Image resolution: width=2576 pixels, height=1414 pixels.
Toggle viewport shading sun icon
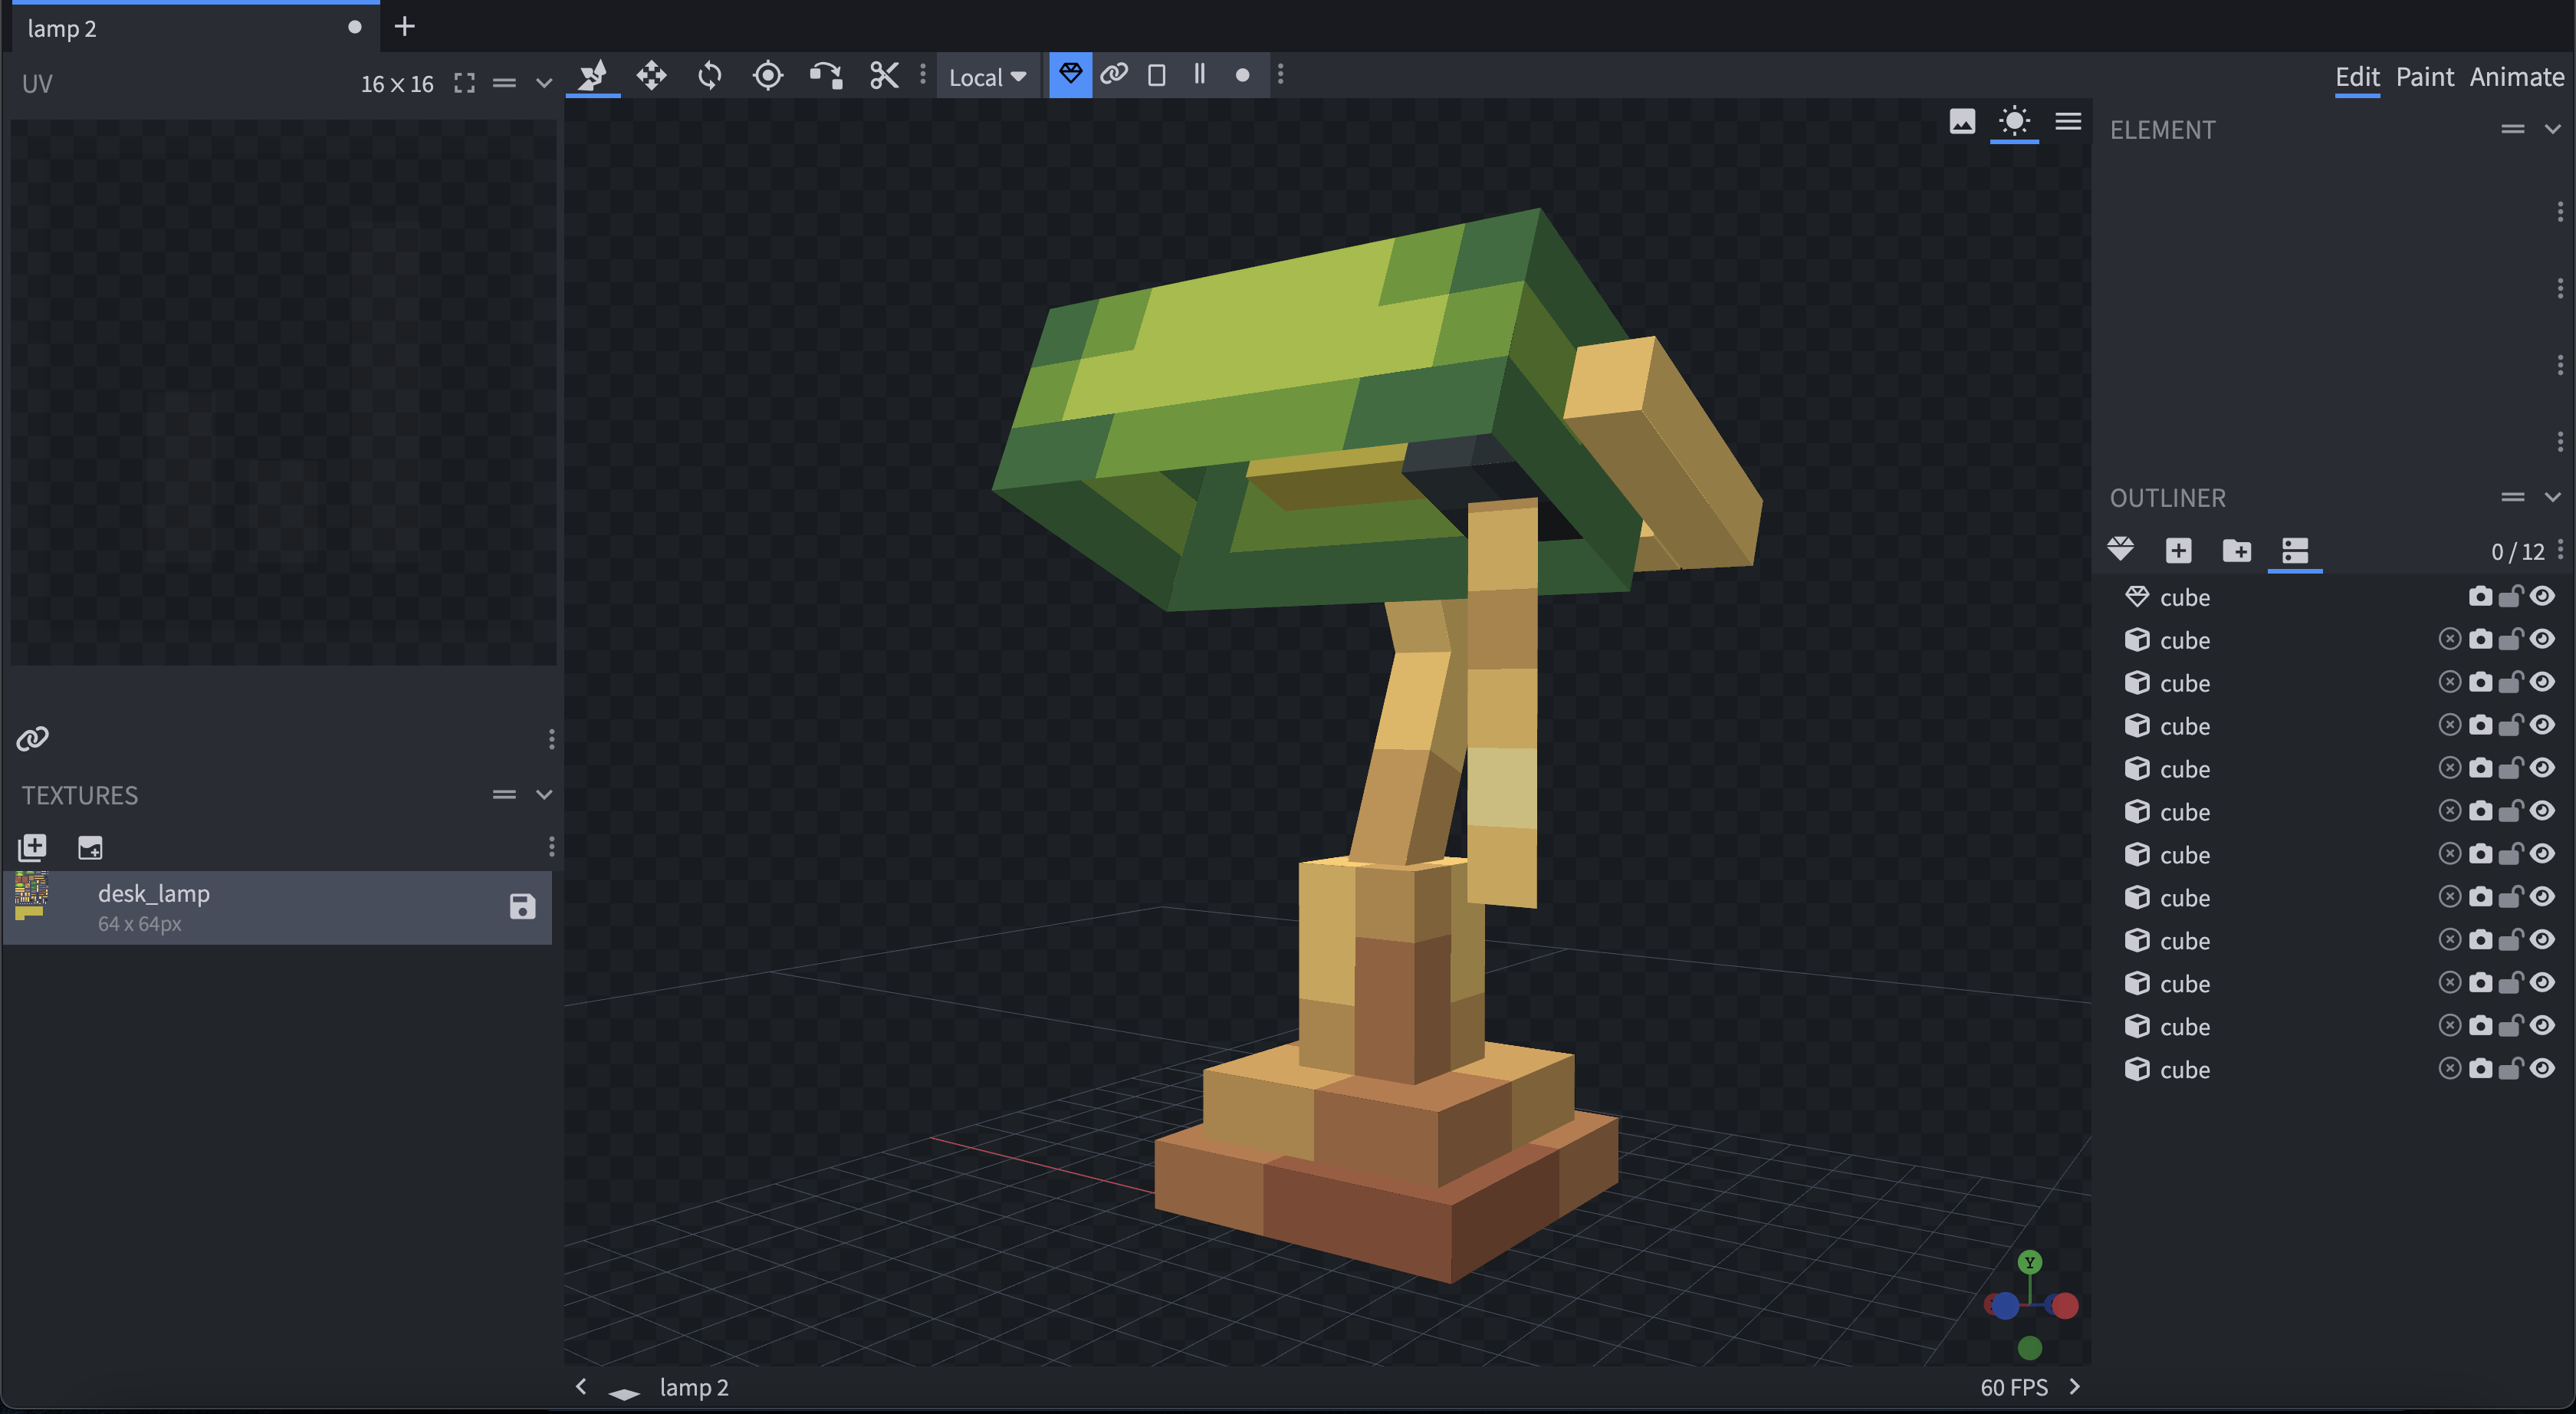click(2014, 121)
